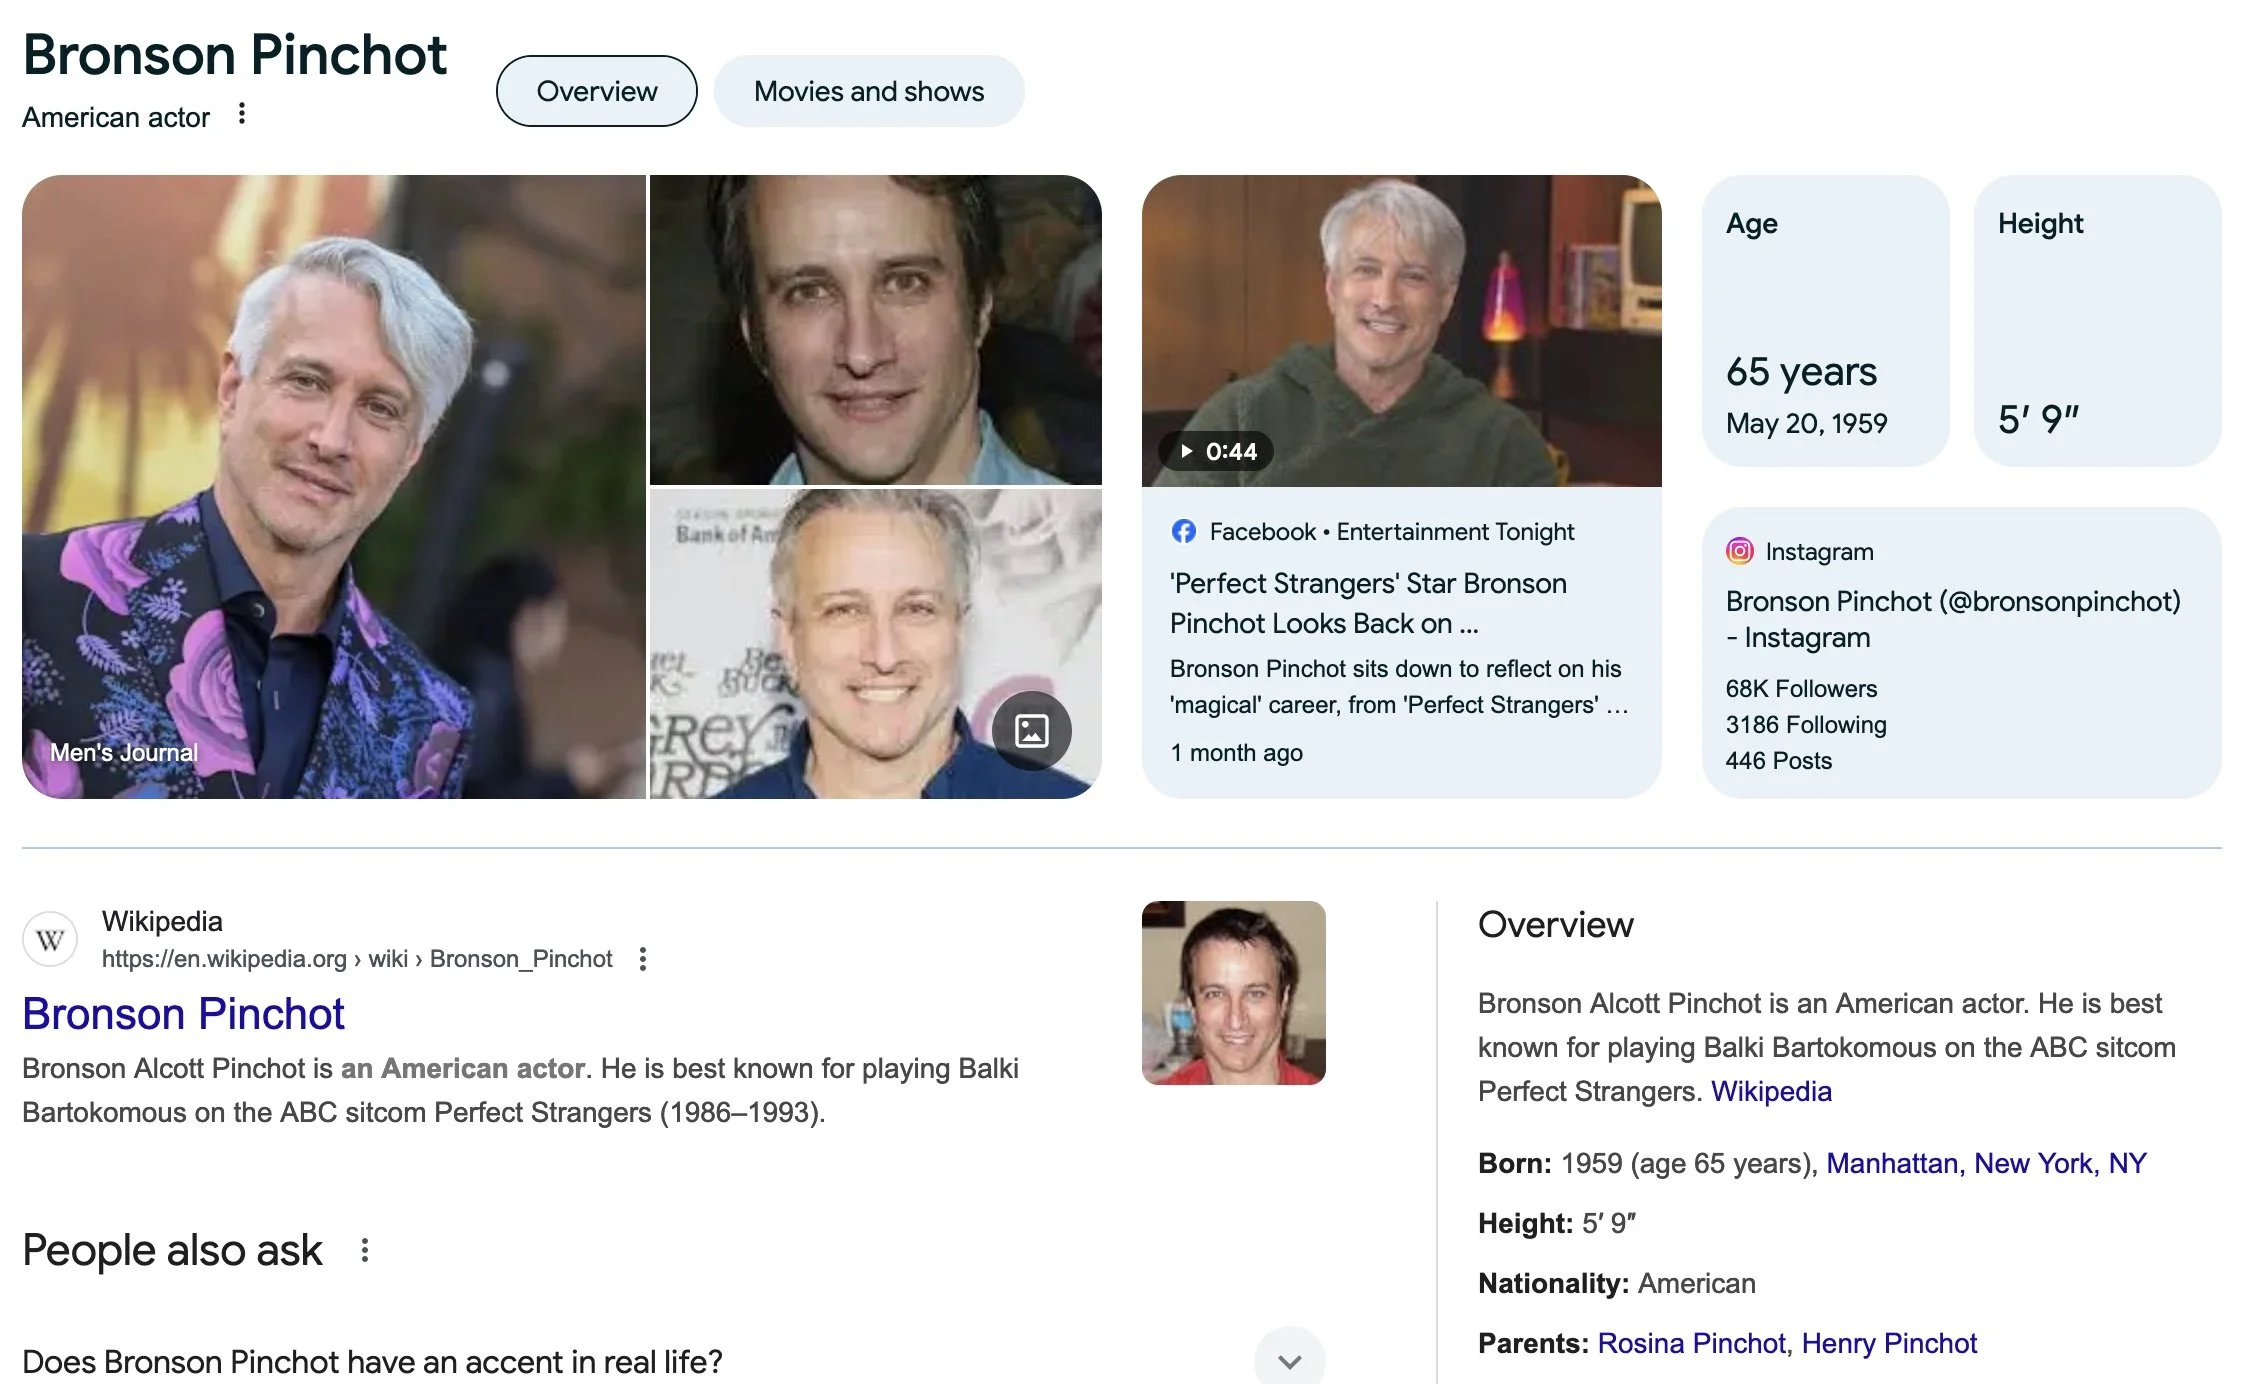Viewport: 2242px width, 1384px height.
Task: Open Rosina Pinchot parent link
Action: click(1690, 1343)
